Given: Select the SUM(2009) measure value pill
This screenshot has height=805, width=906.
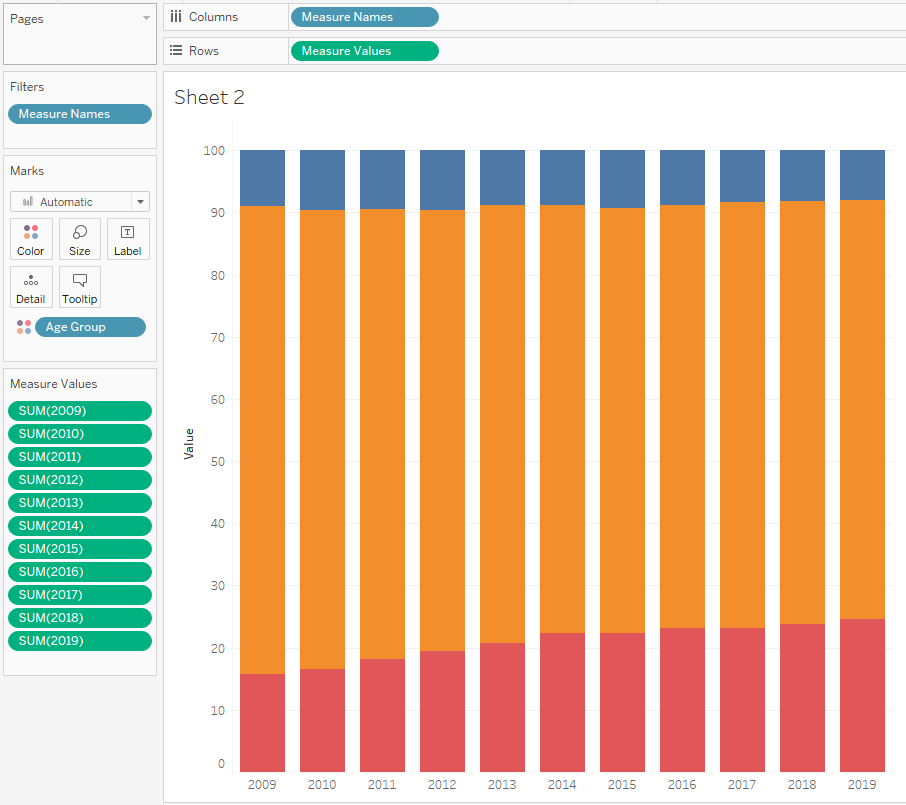Looking at the screenshot, I should (80, 411).
